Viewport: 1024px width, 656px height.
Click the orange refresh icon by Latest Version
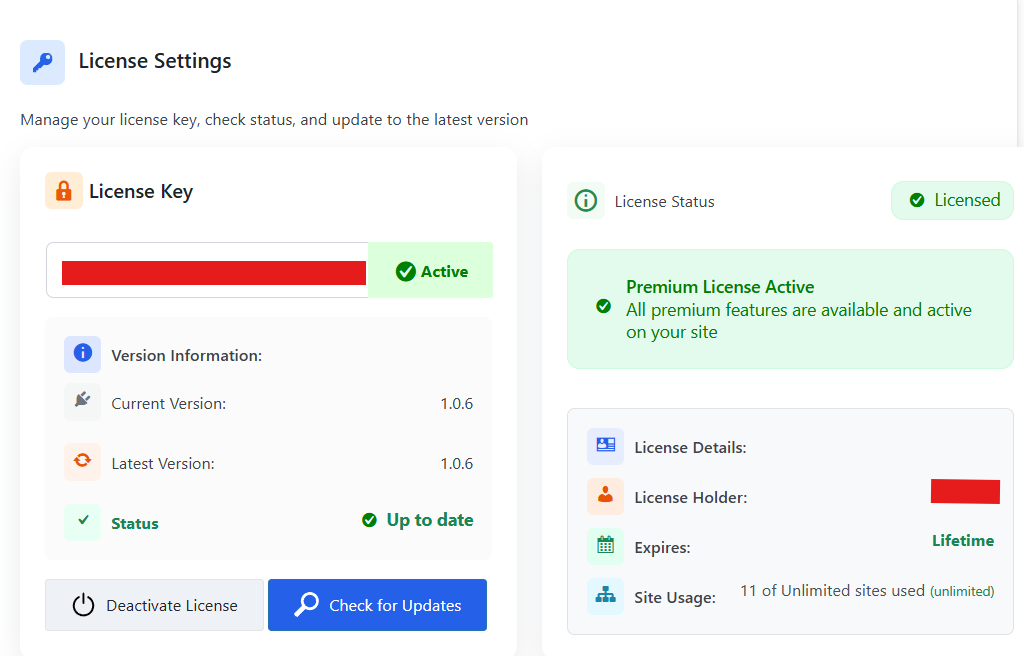point(82,462)
